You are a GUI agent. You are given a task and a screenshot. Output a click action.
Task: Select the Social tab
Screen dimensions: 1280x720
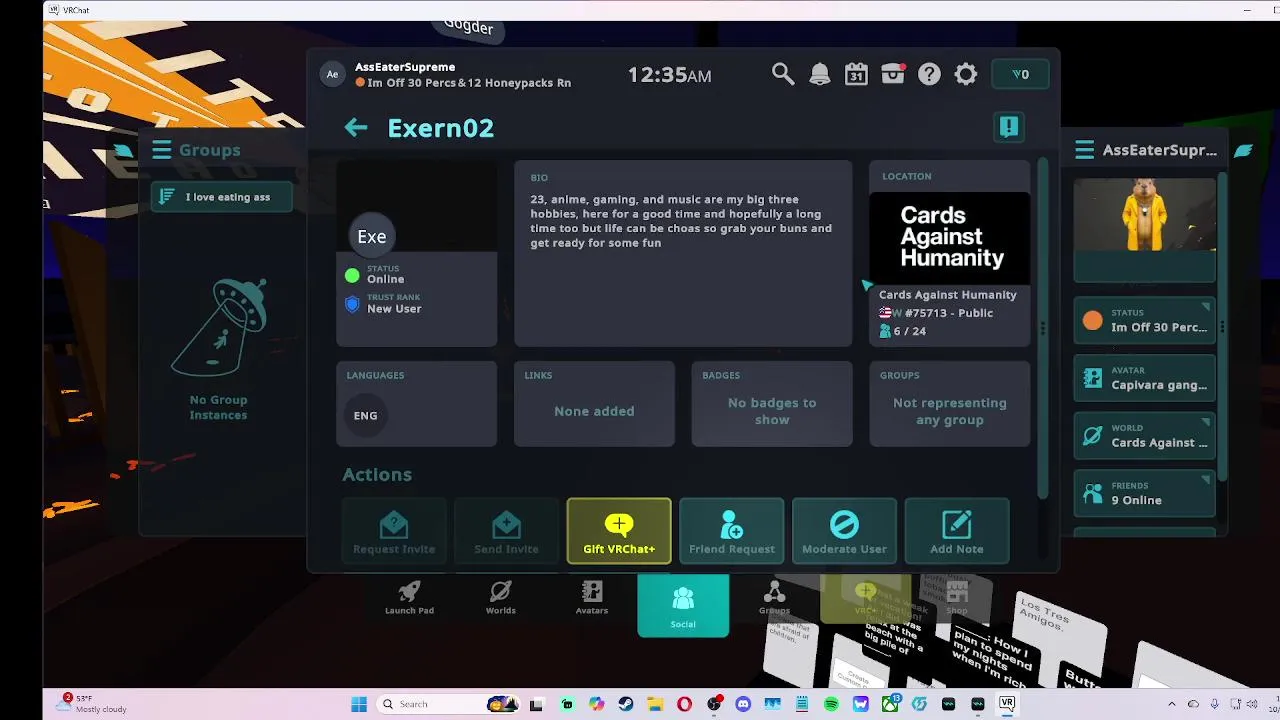[x=683, y=605]
